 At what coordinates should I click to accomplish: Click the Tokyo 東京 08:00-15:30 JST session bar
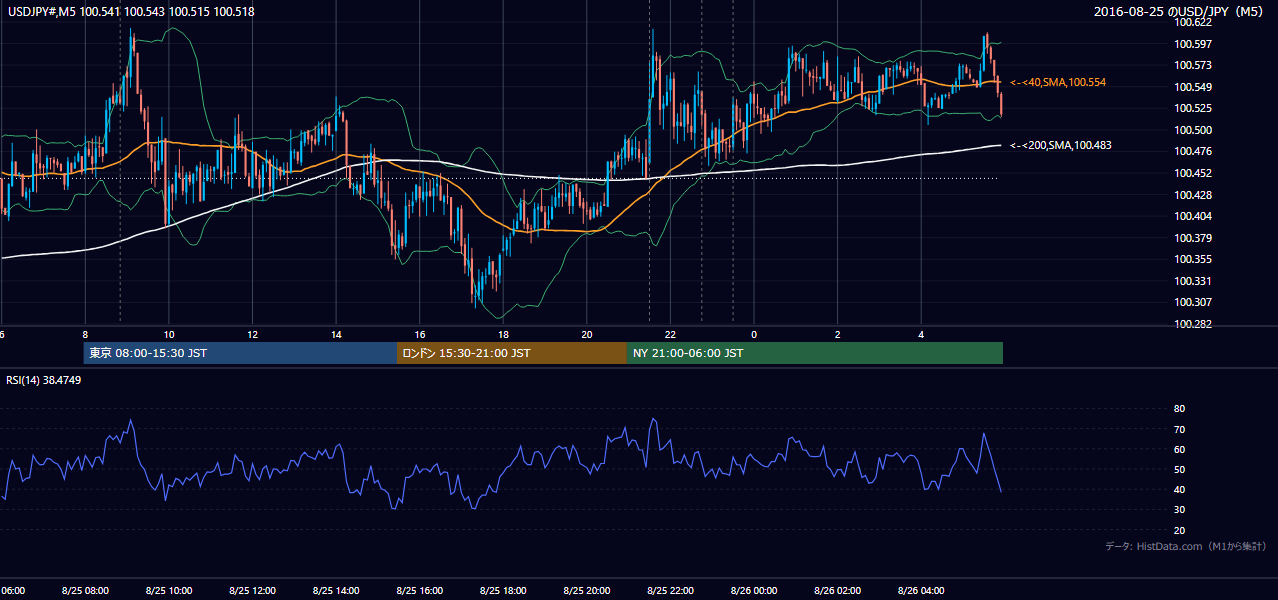pyautogui.click(x=240, y=353)
